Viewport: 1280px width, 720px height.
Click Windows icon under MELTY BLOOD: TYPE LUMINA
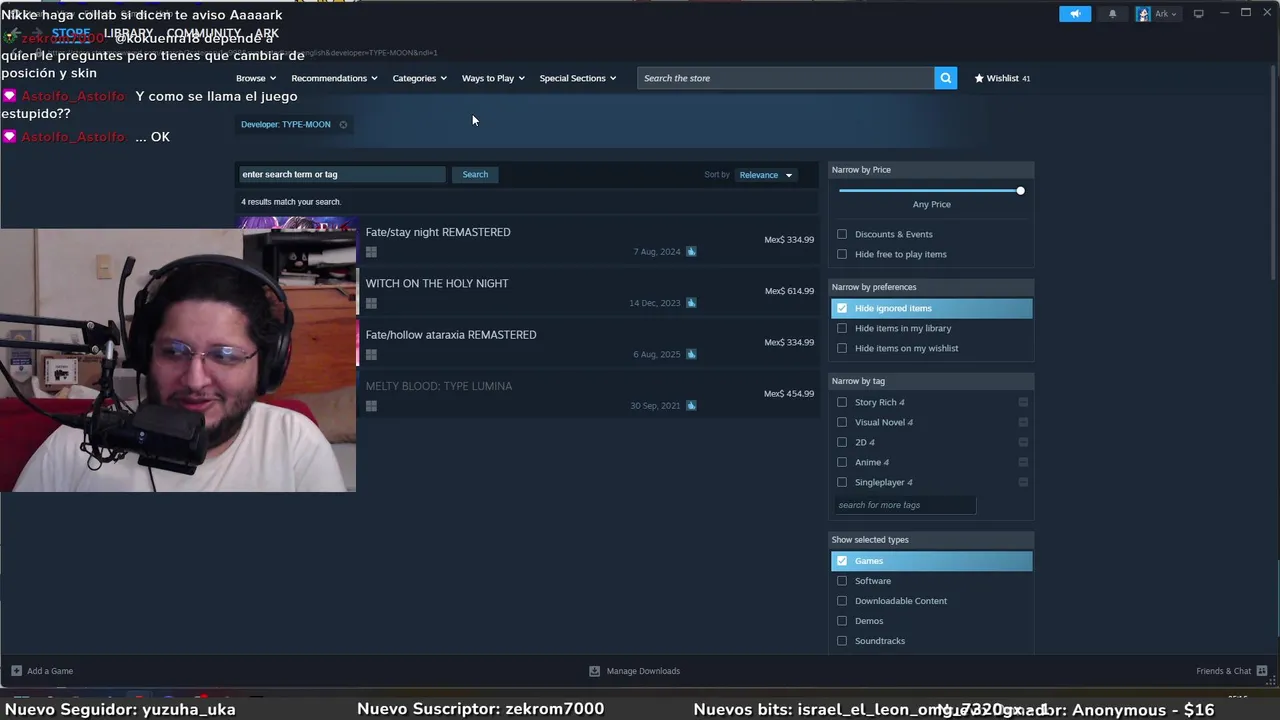pyautogui.click(x=371, y=406)
